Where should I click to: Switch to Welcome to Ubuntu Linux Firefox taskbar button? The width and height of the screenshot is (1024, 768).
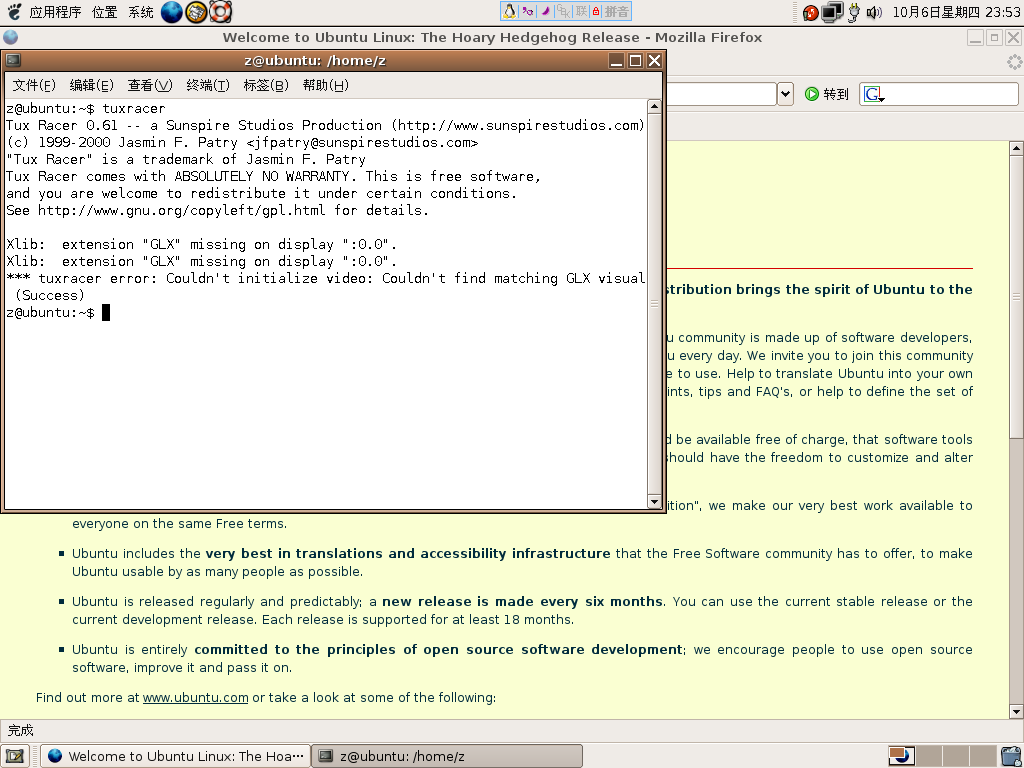(176, 756)
